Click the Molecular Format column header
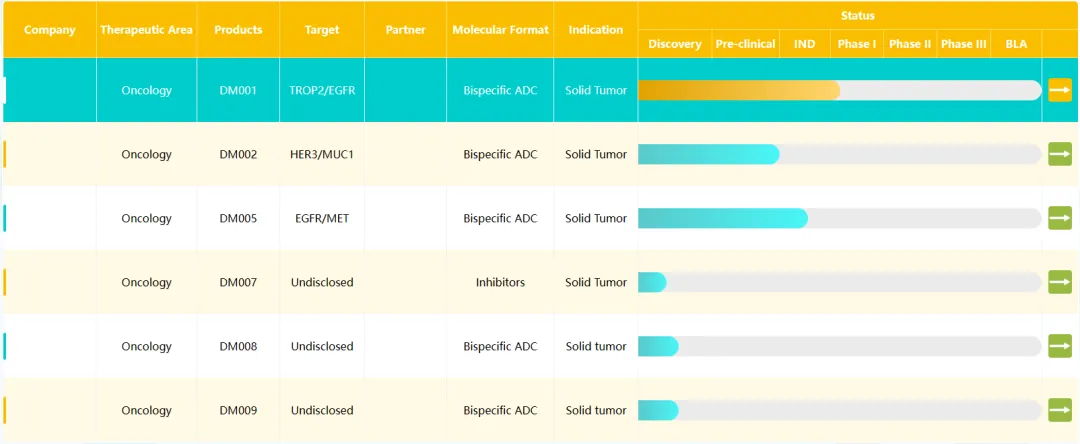Viewport: 1080px width, 444px height. click(x=500, y=30)
